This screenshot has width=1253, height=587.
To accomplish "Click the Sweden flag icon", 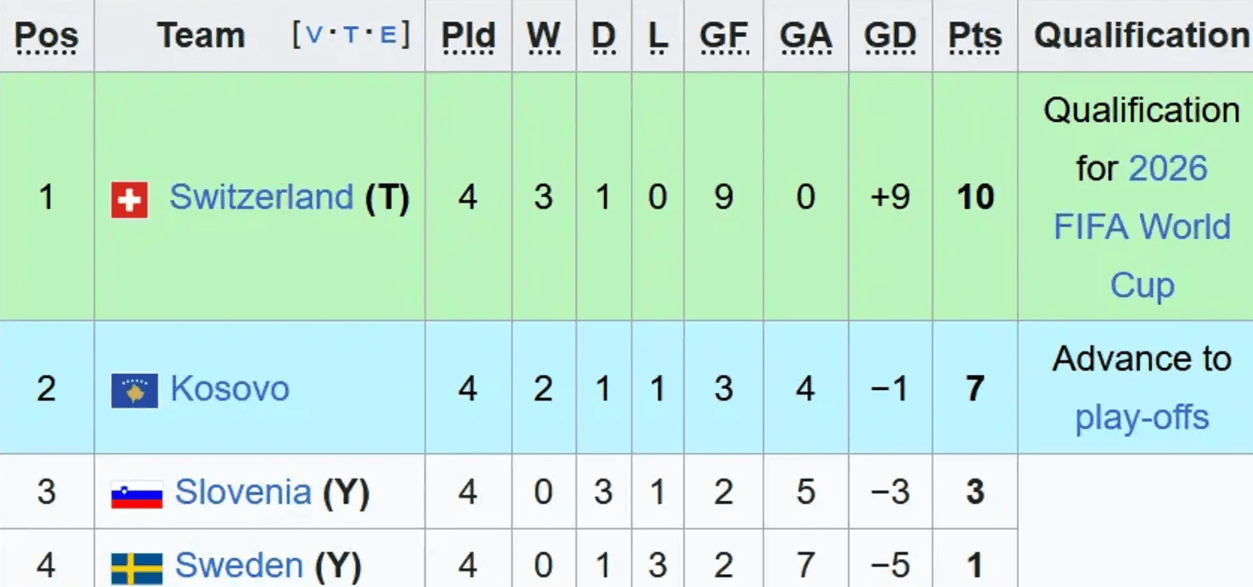I will tap(136, 568).
